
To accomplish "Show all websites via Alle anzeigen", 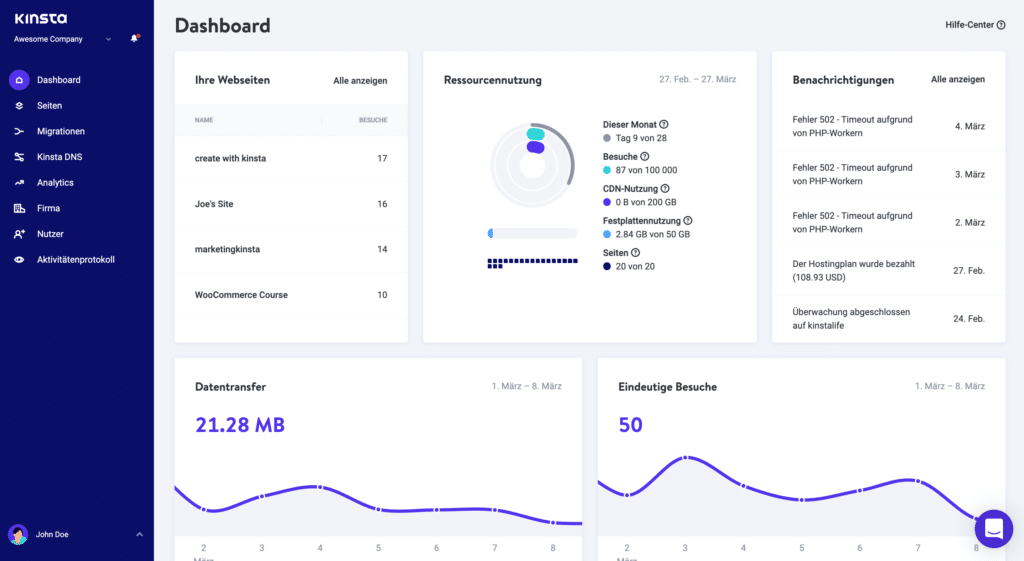I will tap(360, 80).
